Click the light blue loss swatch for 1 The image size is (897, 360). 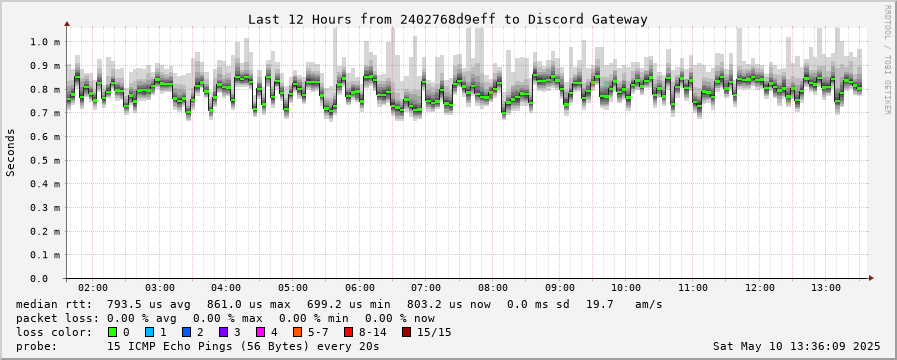pyautogui.click(x=149, y=332)
